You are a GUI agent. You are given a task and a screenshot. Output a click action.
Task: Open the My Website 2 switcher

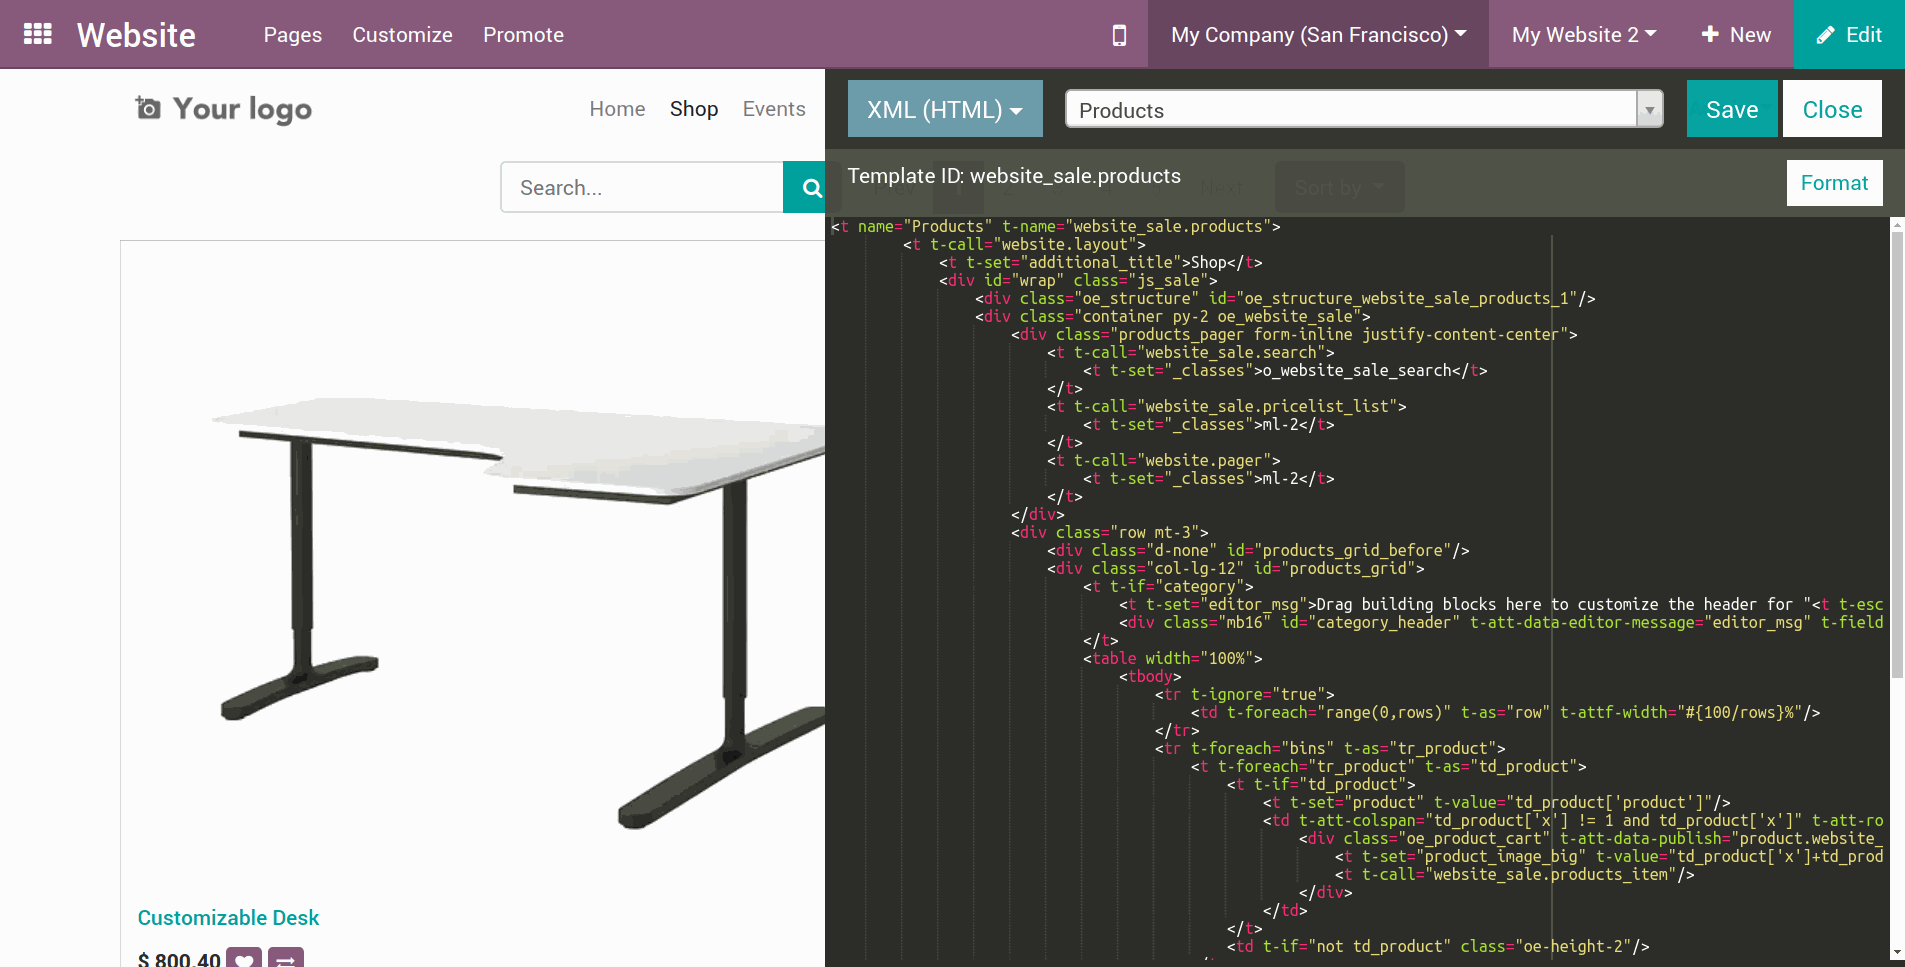(x=1583, y=35)
